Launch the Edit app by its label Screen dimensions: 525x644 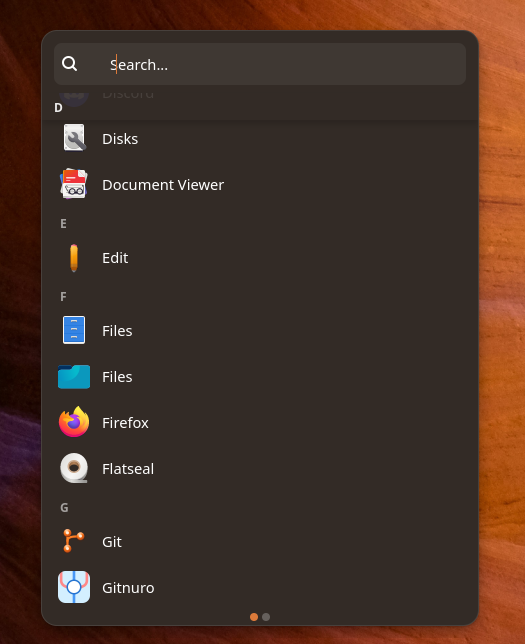tap(115, 258)
